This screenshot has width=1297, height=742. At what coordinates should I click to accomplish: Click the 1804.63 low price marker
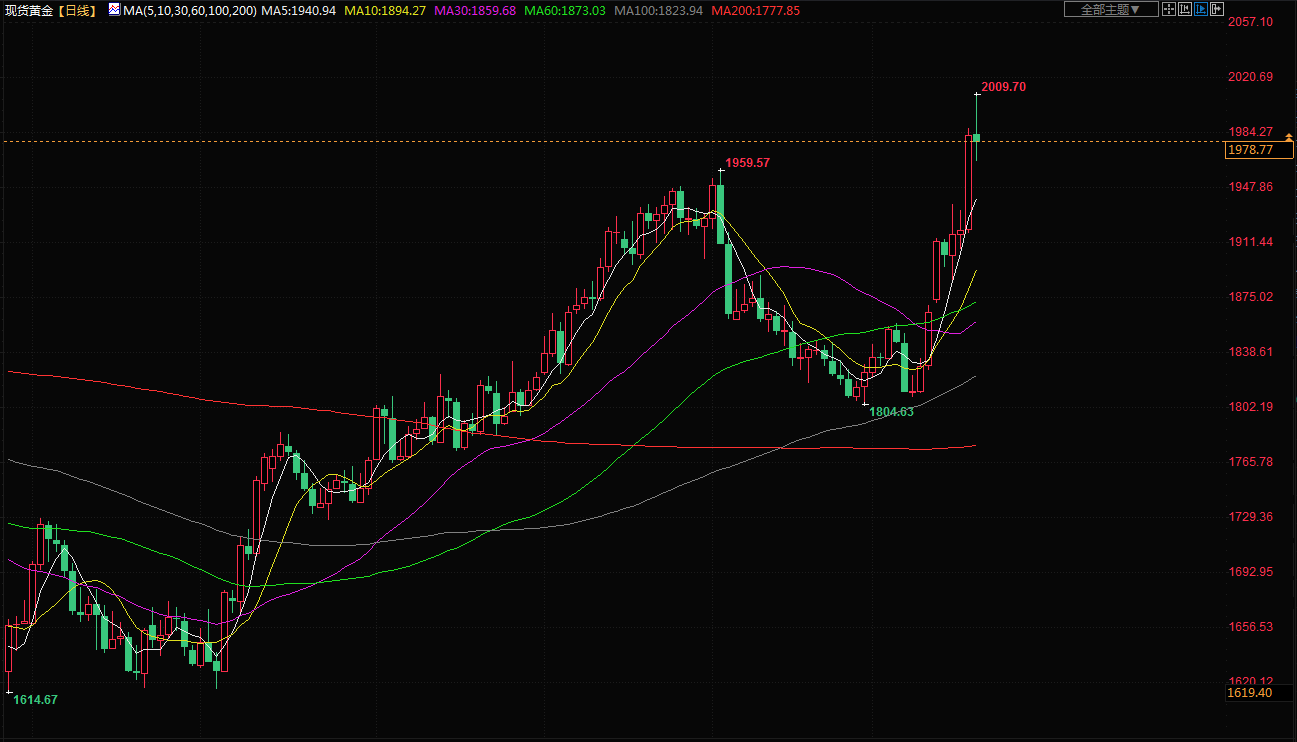(891, 412)
